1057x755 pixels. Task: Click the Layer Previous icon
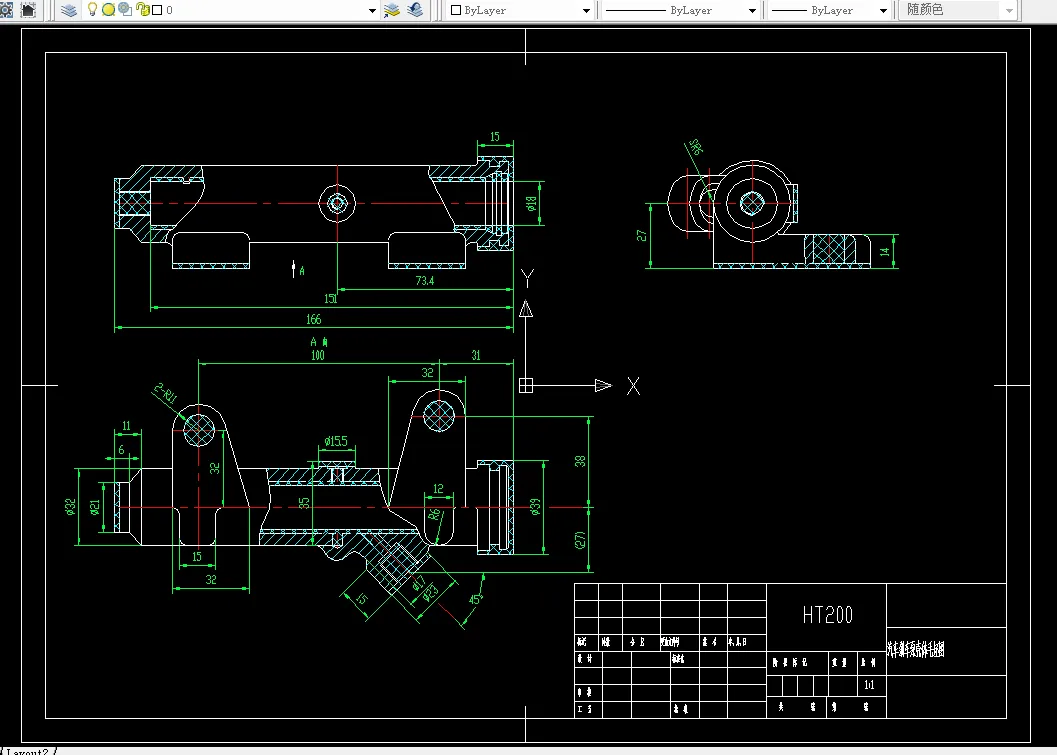coord(415,9)
